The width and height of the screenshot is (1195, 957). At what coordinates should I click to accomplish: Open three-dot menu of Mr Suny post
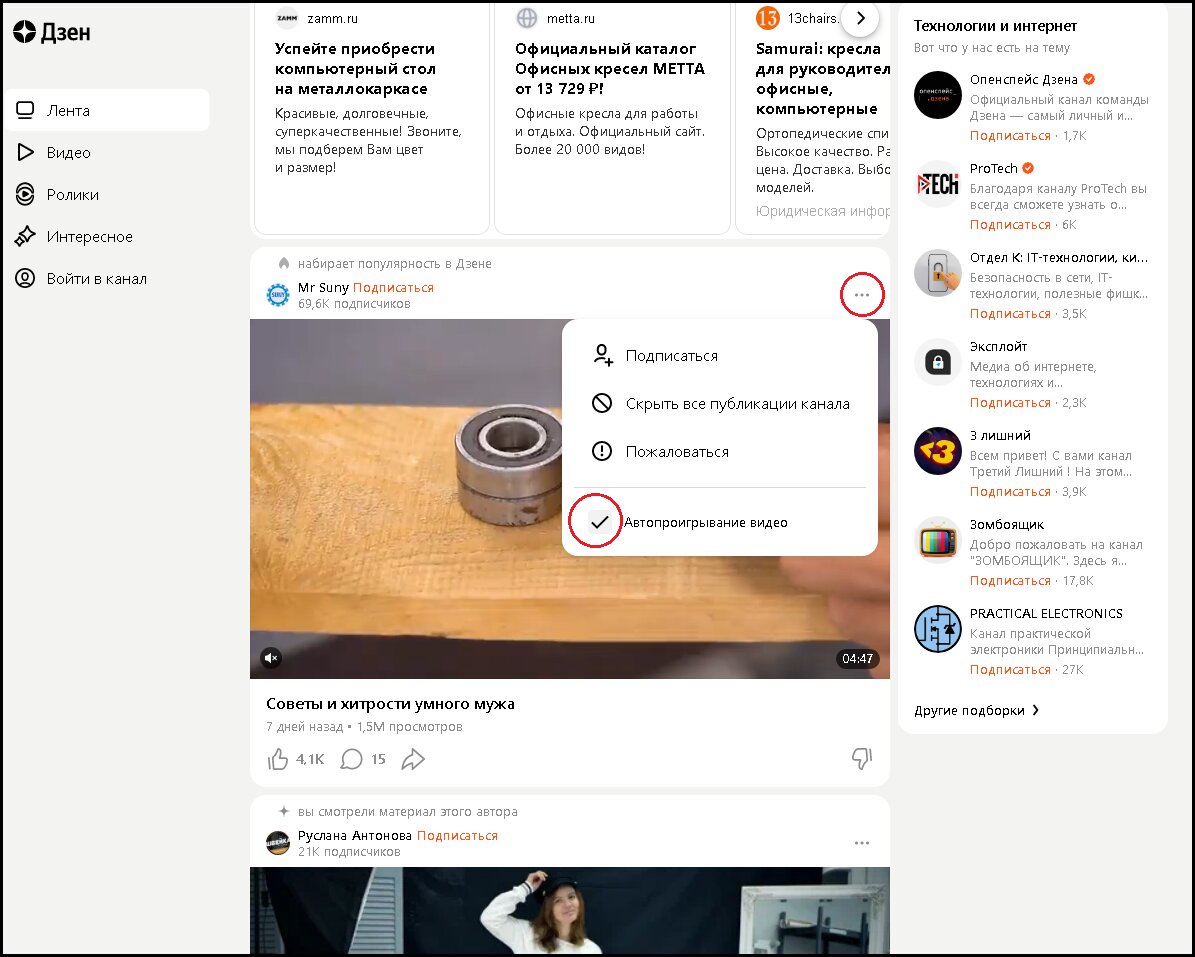pyautogui.click(x=862, y=295)
